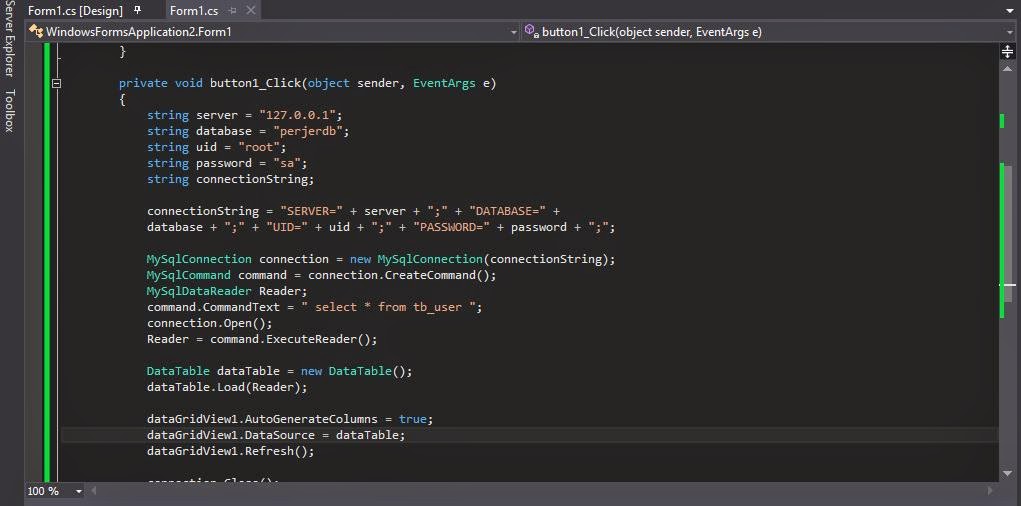
Task: Click the 'new MySqlConnection(connectionString)' line
Action: coord(381,259)
